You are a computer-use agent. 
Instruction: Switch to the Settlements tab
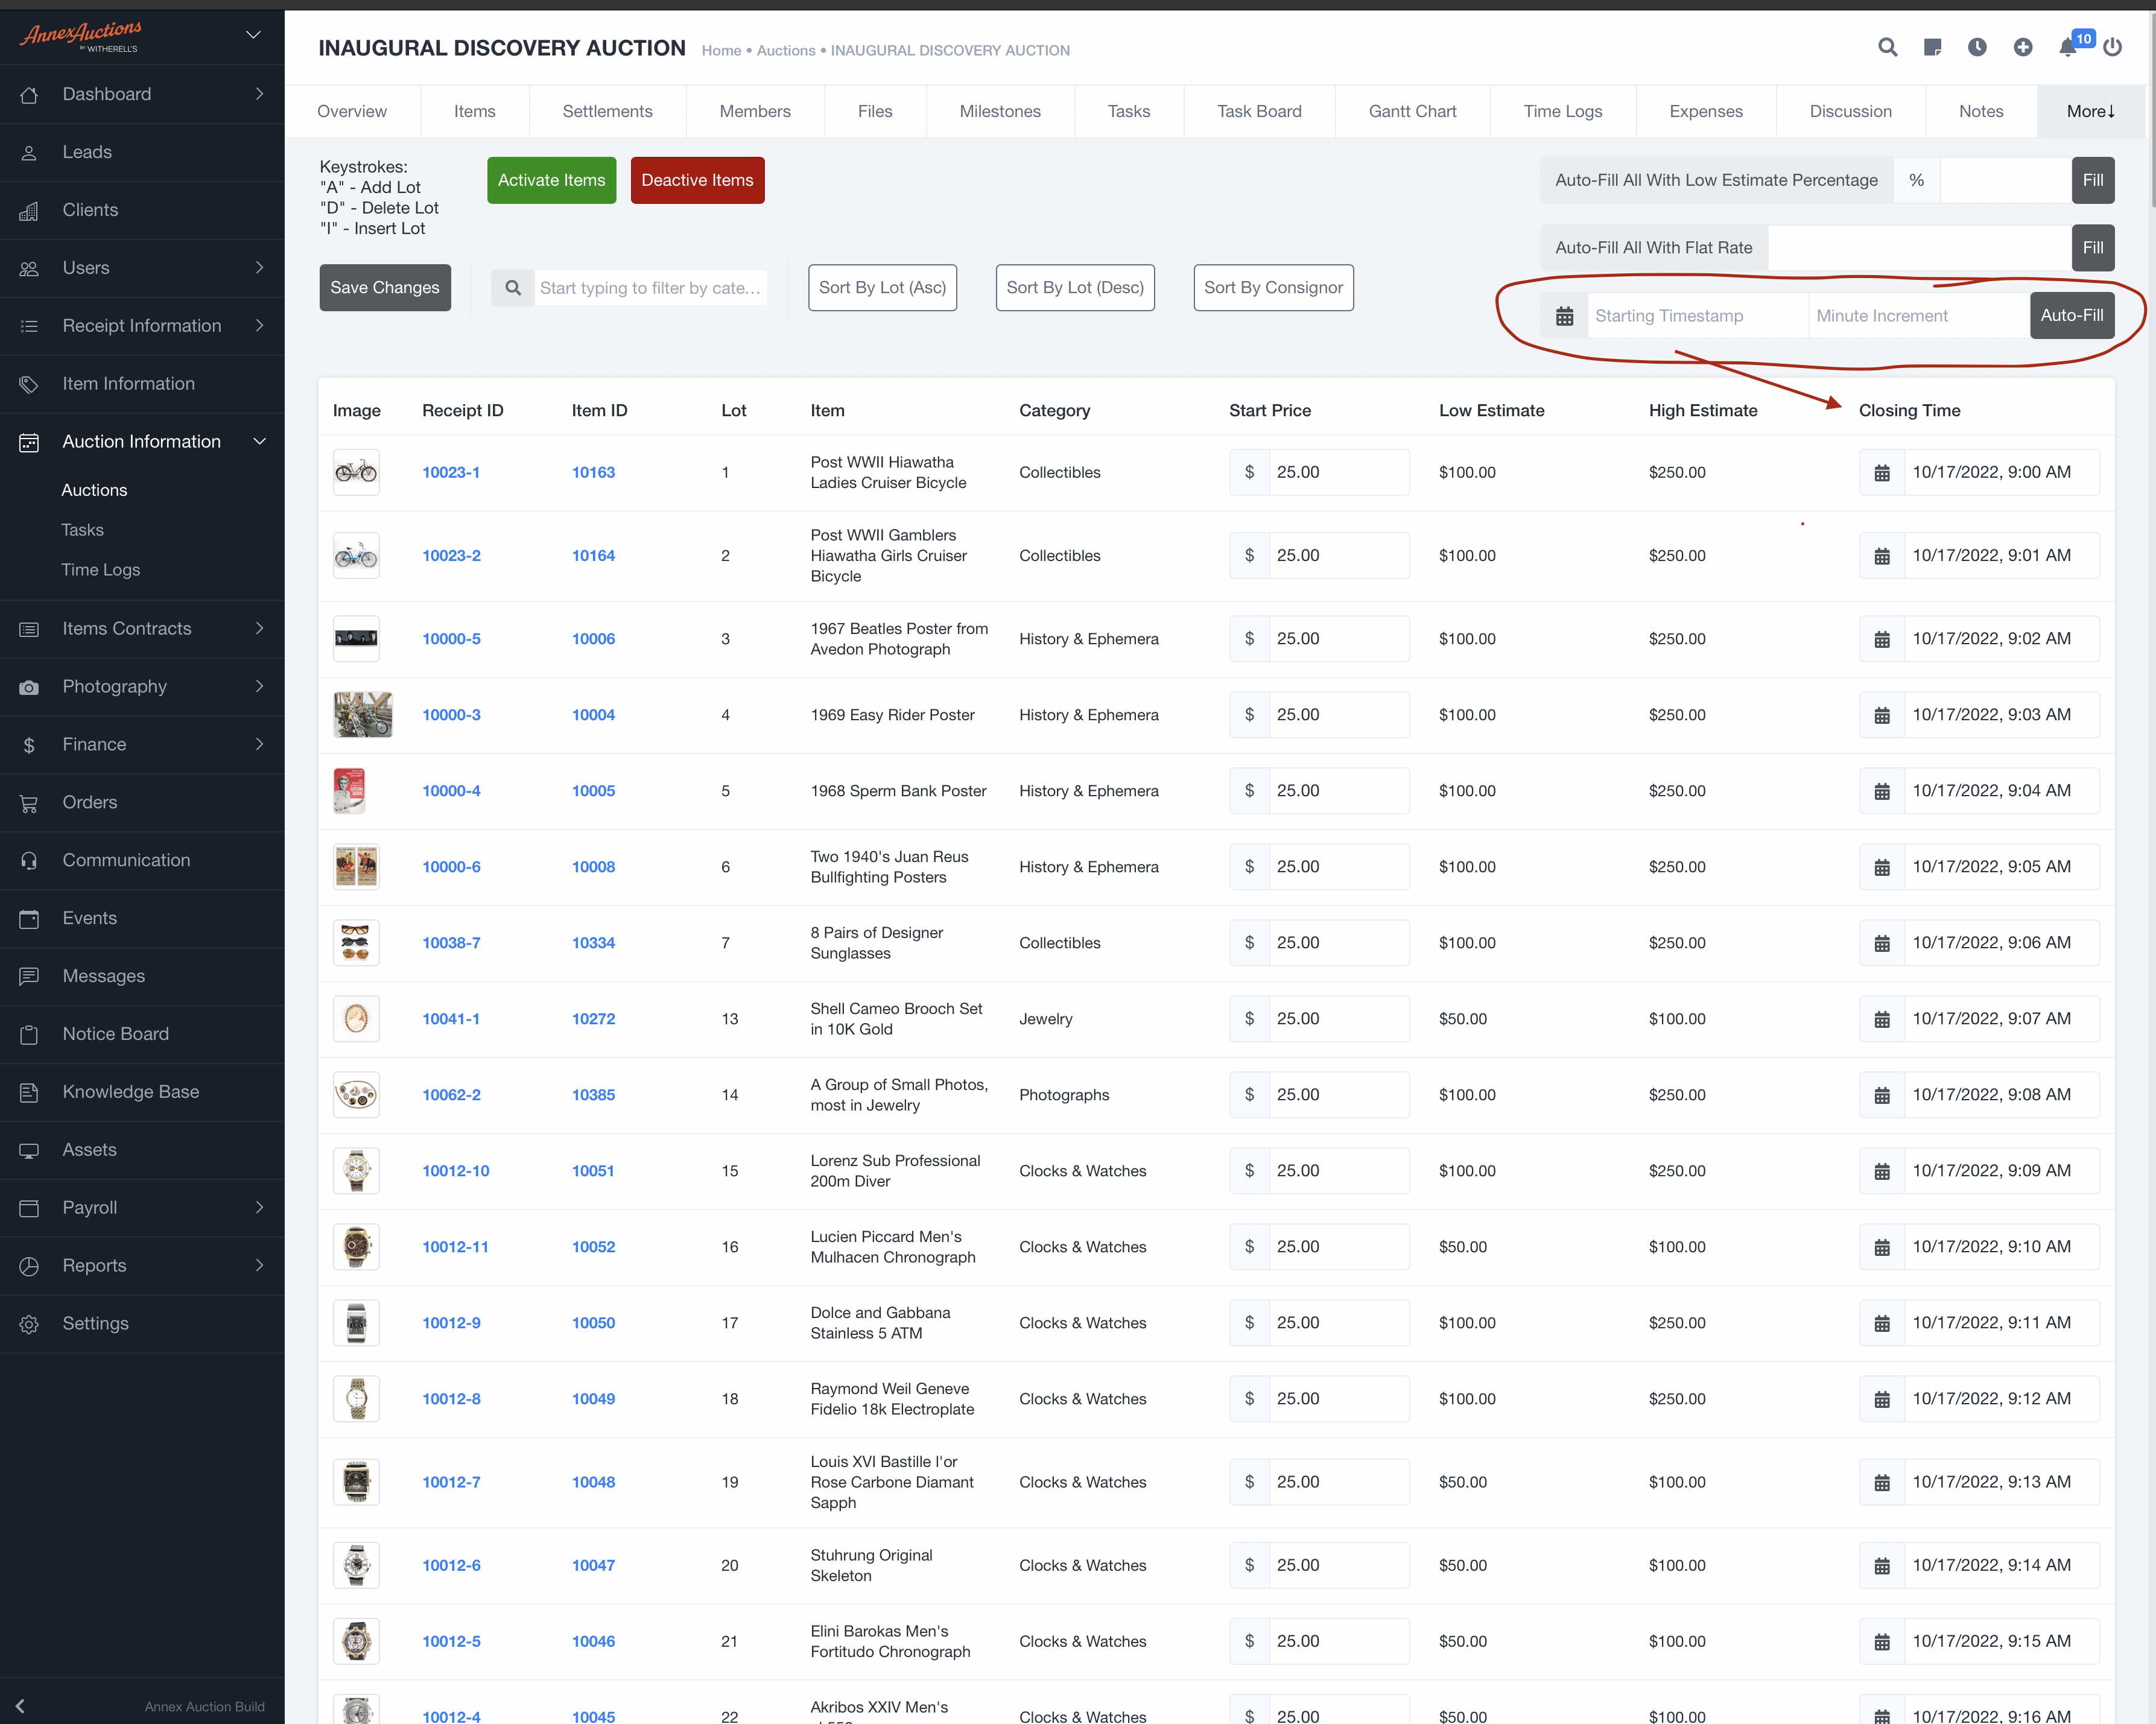pyautogui.click(x=607, y=111)
